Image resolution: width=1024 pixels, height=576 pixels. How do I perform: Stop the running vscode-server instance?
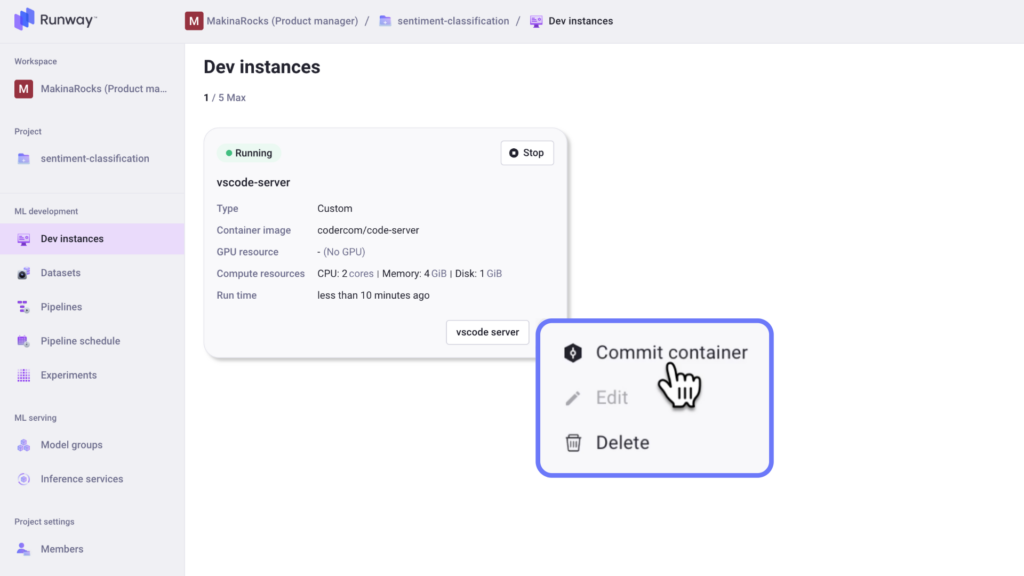click(x=526, y=153)
